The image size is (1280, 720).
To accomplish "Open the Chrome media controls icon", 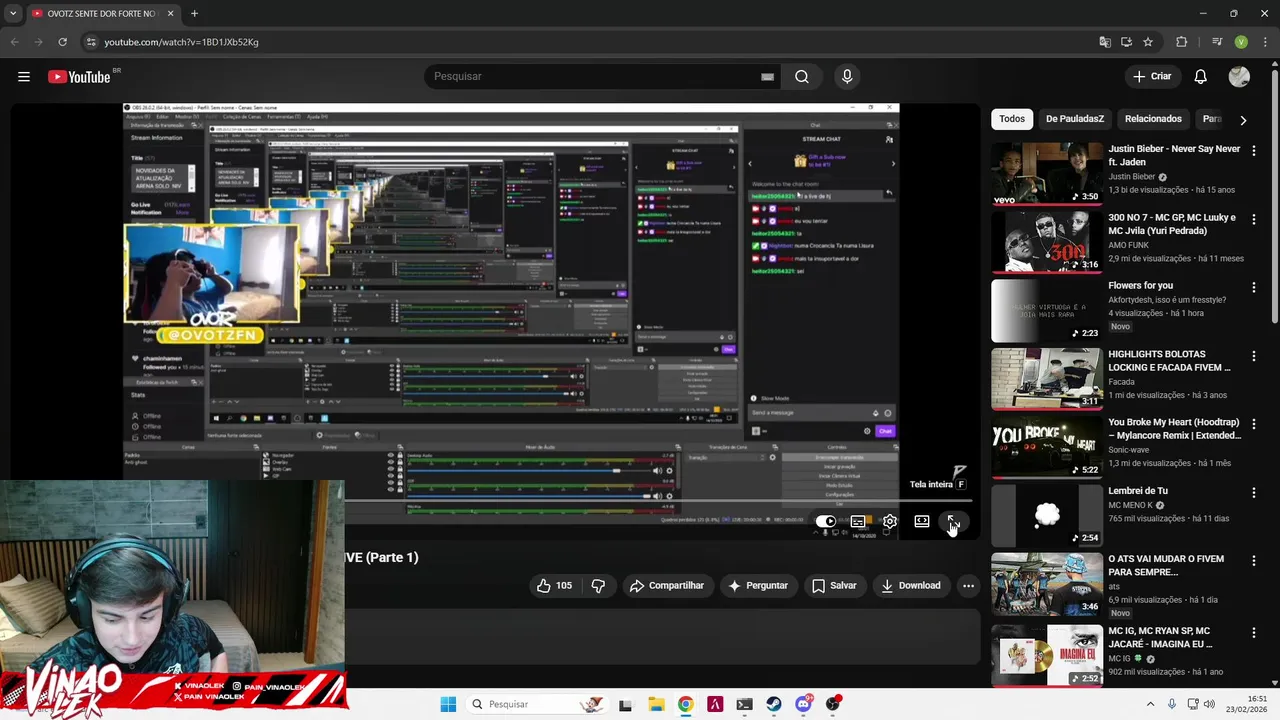I will click(1216, 42).
